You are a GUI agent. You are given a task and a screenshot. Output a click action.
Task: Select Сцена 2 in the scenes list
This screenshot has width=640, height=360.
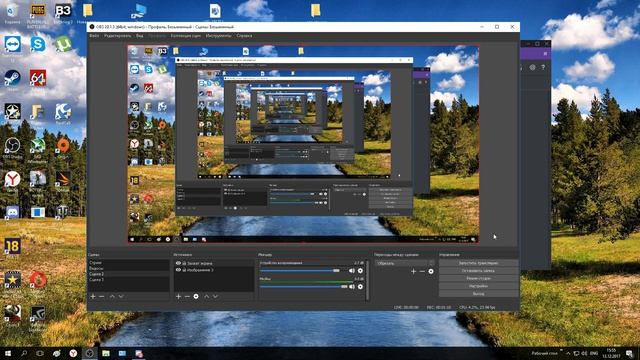pyautogui.click(x=129, y=274)
